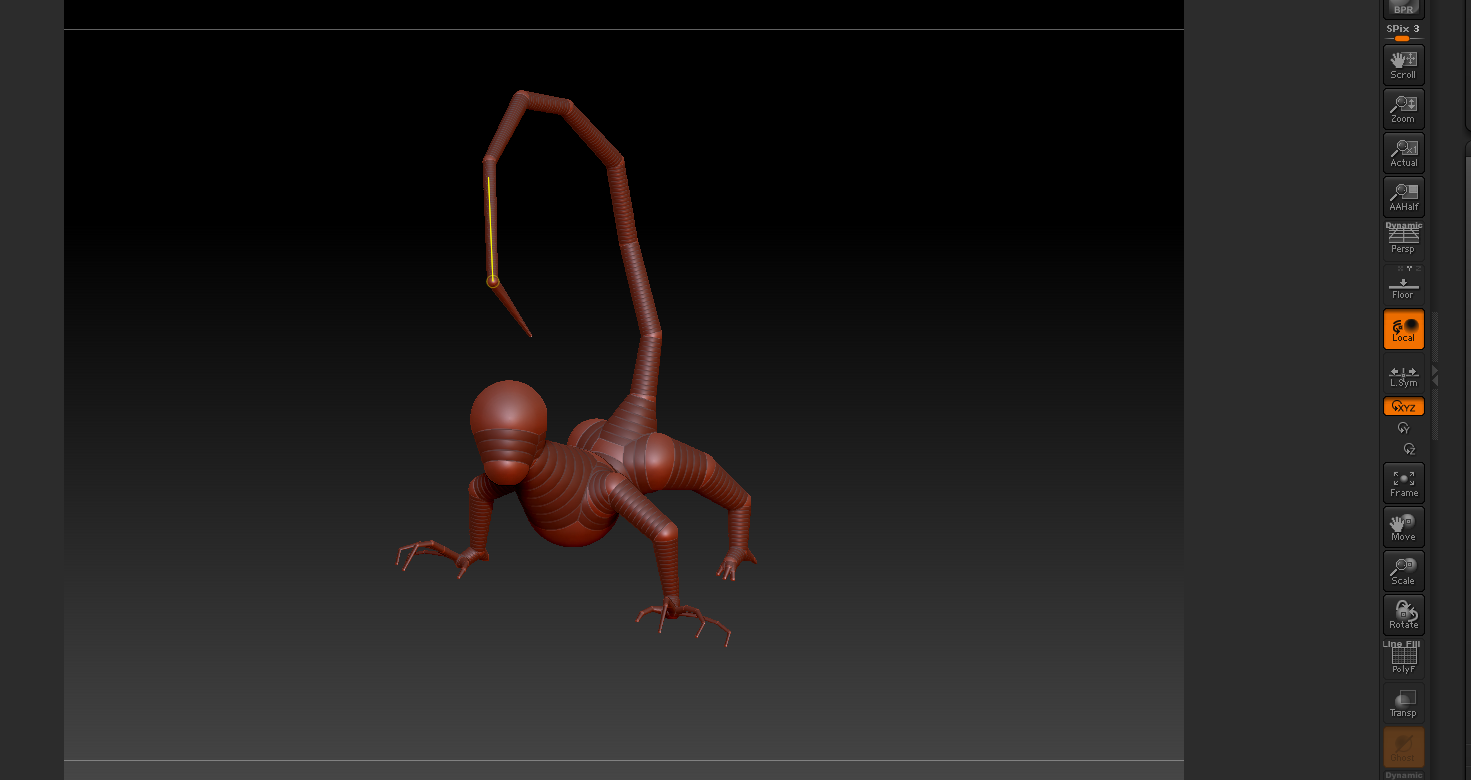Activate AAHalf antialiased half-size view
The image size is (1471, 780).
coord(1403,196)
